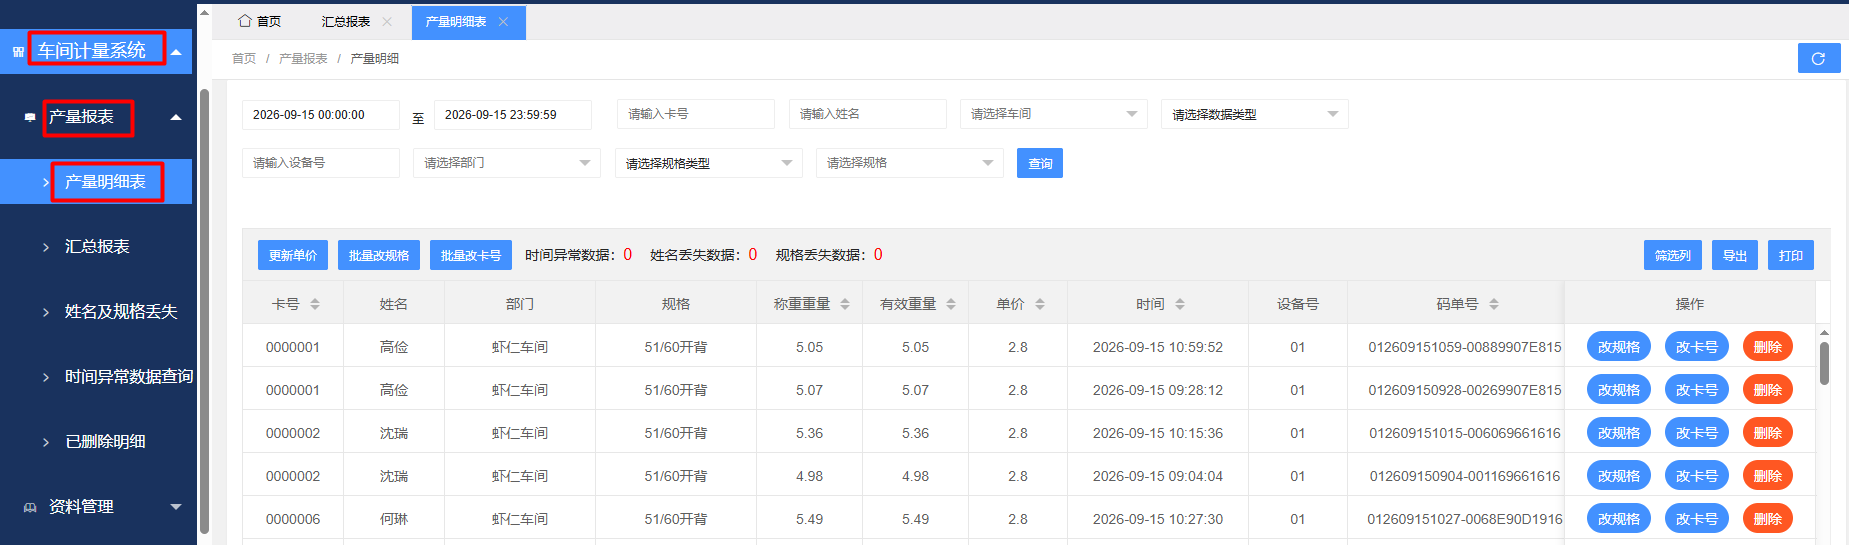Click the 批量改规格 button

pyautogui.click(x=379, y=255)
